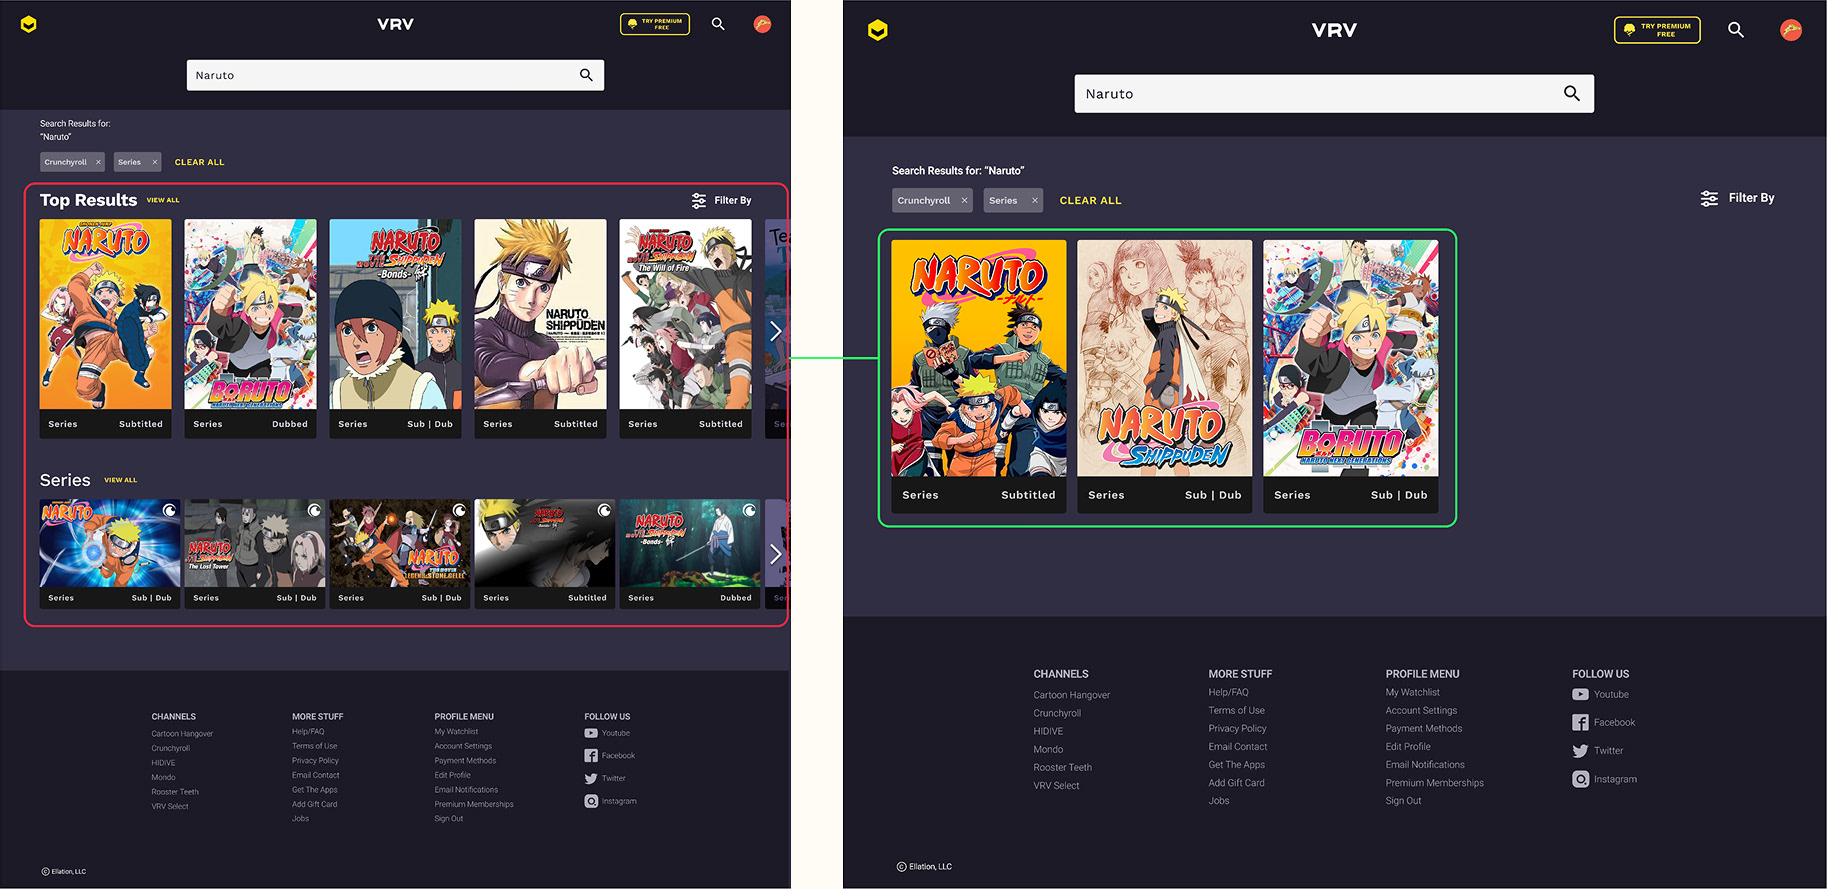Open Twitter icon in right mockup footer
1827x889 pixels.
click(x=1580, y=751)
